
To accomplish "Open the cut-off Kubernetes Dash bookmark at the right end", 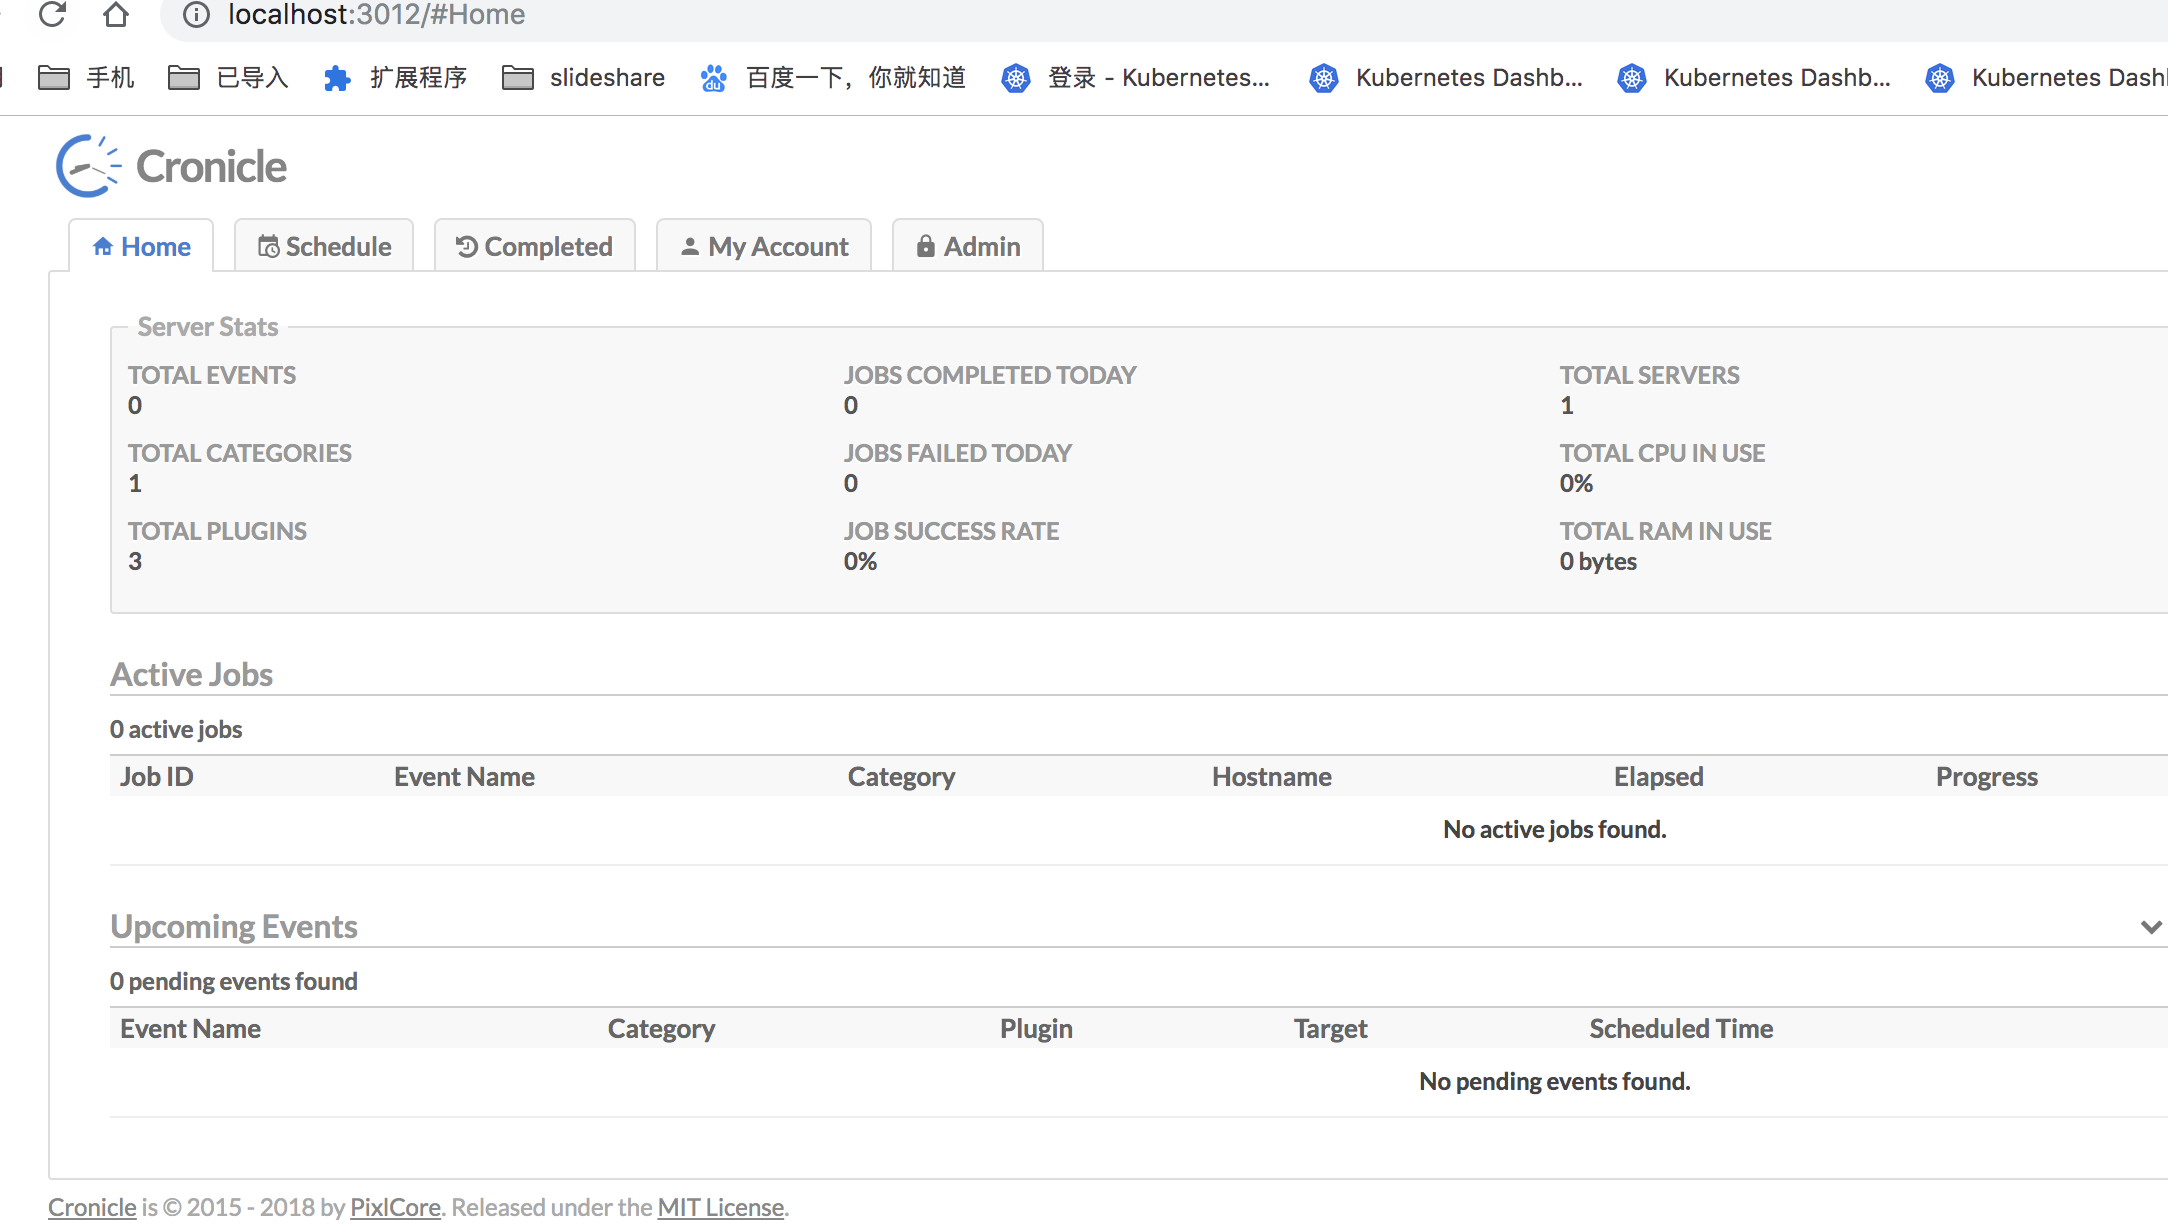I will click(2045, 77).
